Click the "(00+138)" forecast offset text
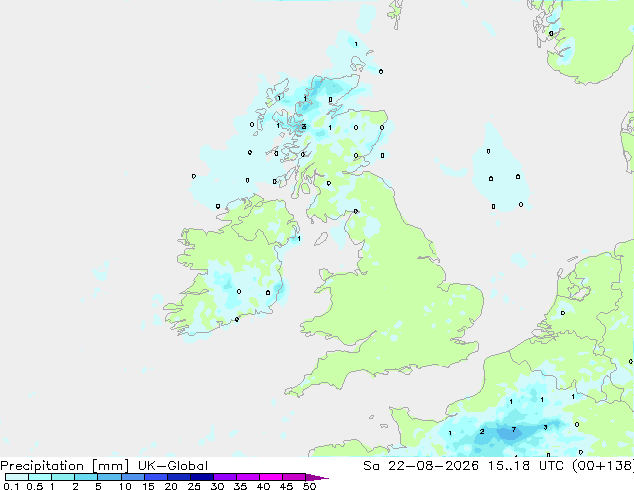634x490 pixels. [x=603, y=466]
